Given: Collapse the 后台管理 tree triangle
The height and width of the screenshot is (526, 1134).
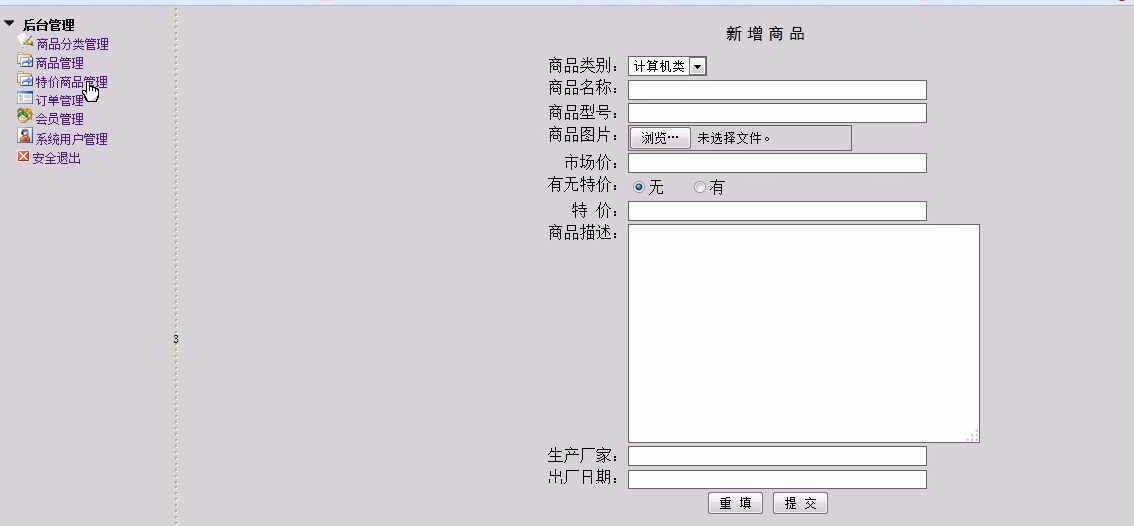Looking at the screenshot, I should point(9,24).
